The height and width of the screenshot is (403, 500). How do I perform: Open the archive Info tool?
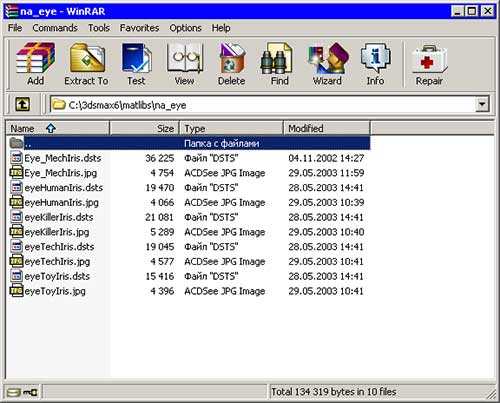point(375,58)
